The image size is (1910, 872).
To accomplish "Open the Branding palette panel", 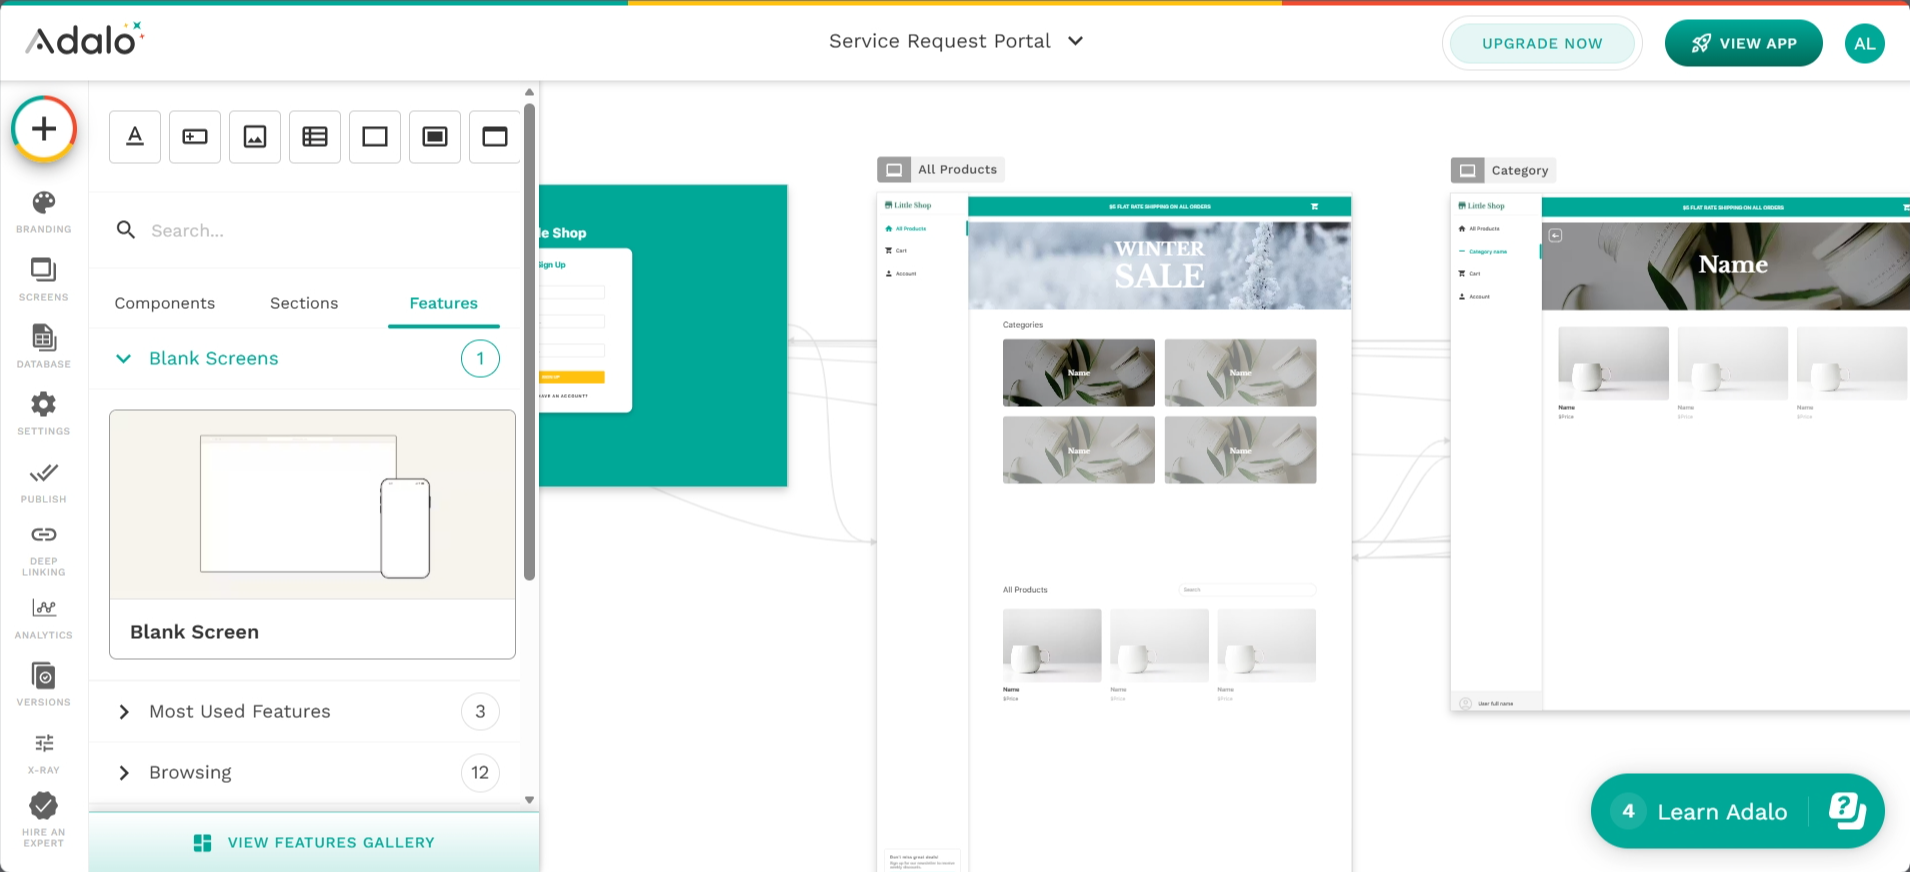I will [44, 212].
